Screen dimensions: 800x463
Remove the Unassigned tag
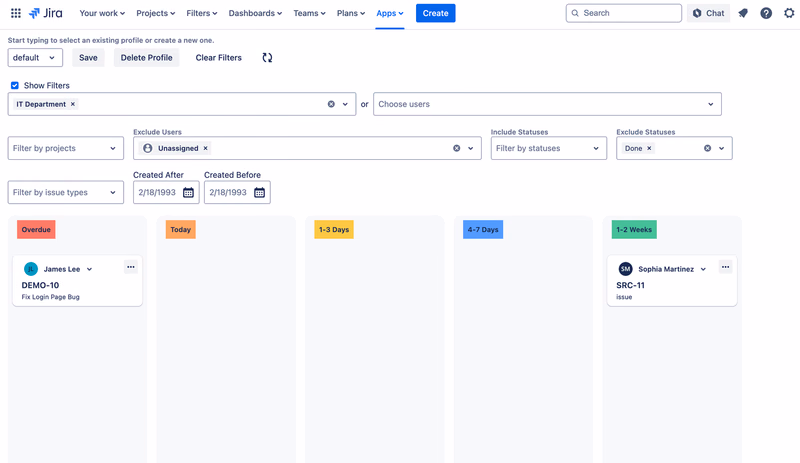pyautogui.click(x=206, y=148)
